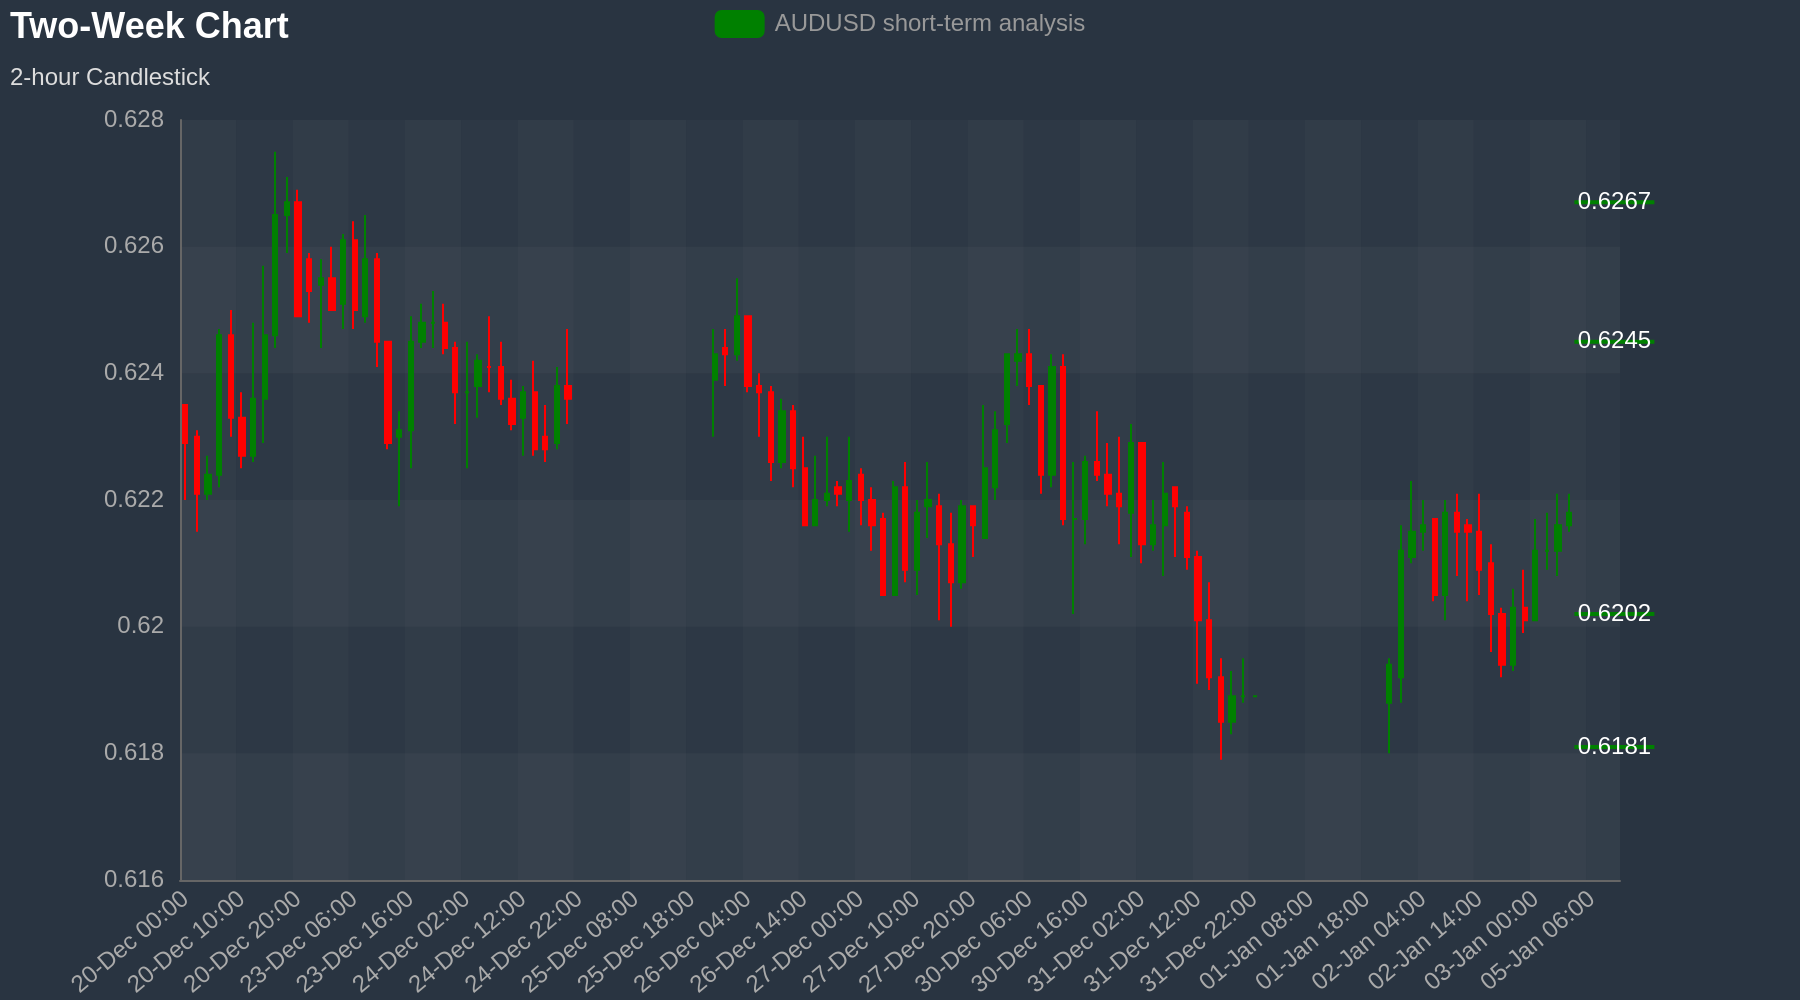Click the 0.6202 price level label
The image size is (1800, 1000).
click(1614, 613)
